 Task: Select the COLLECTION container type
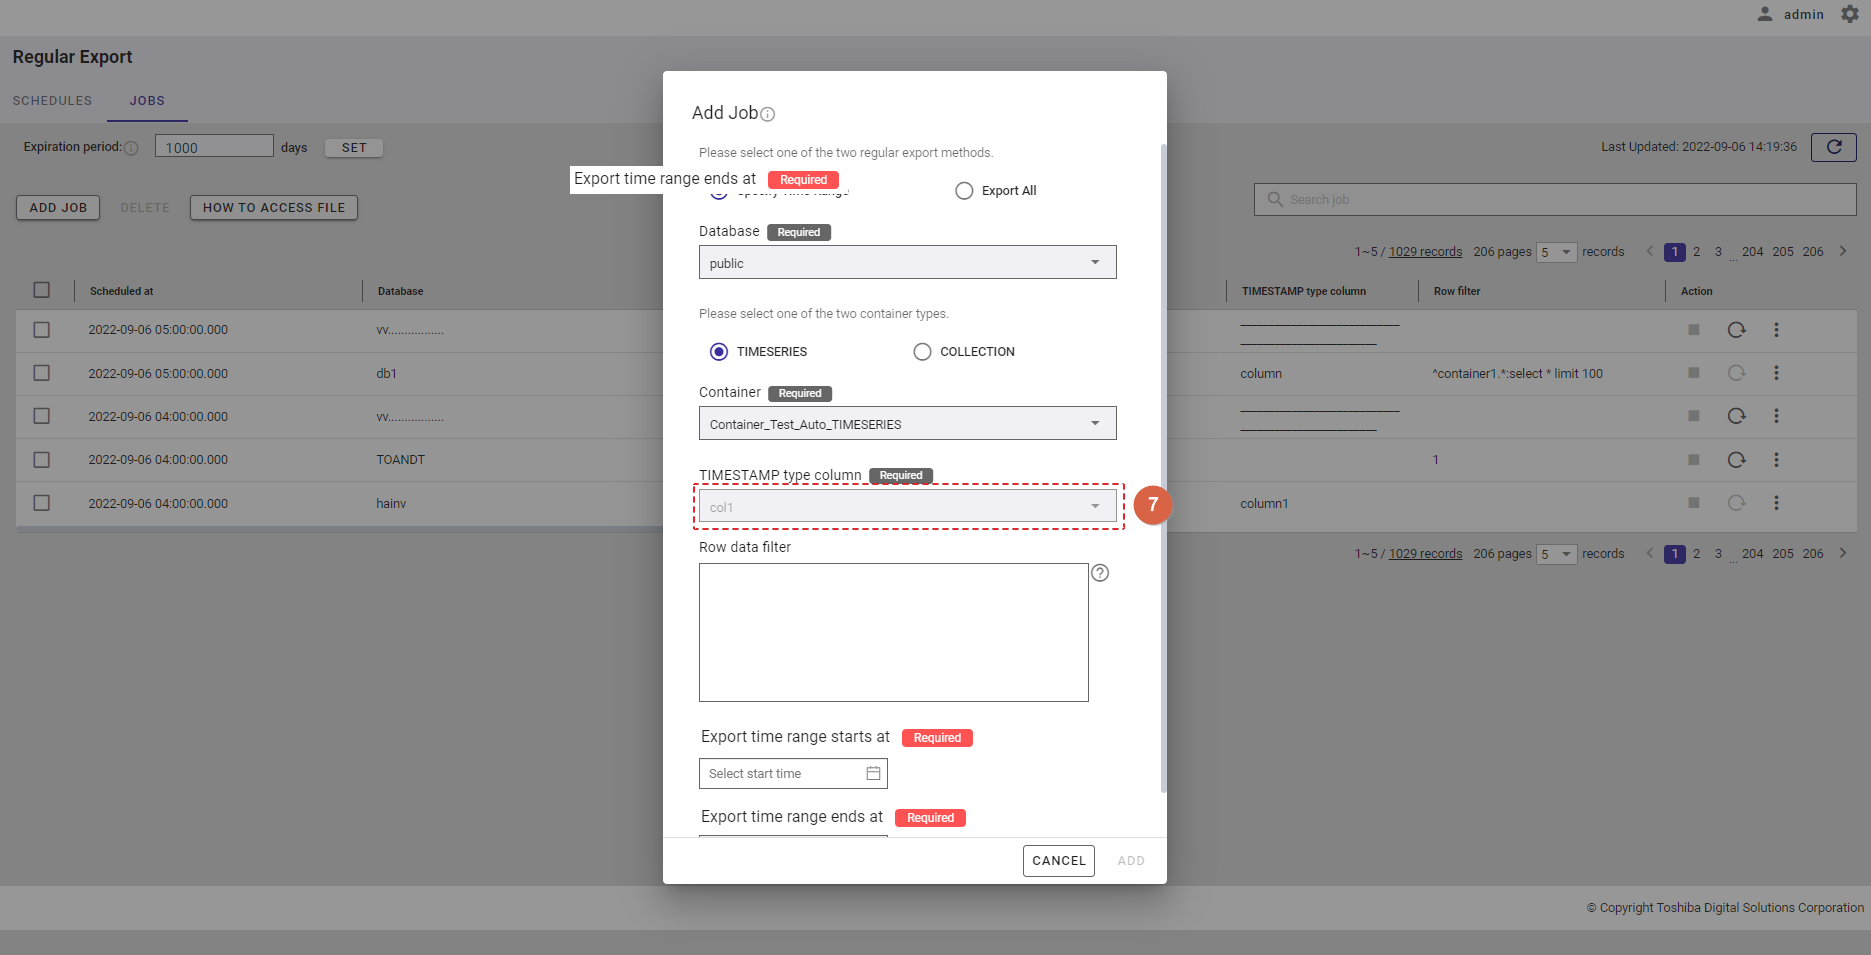922,352
